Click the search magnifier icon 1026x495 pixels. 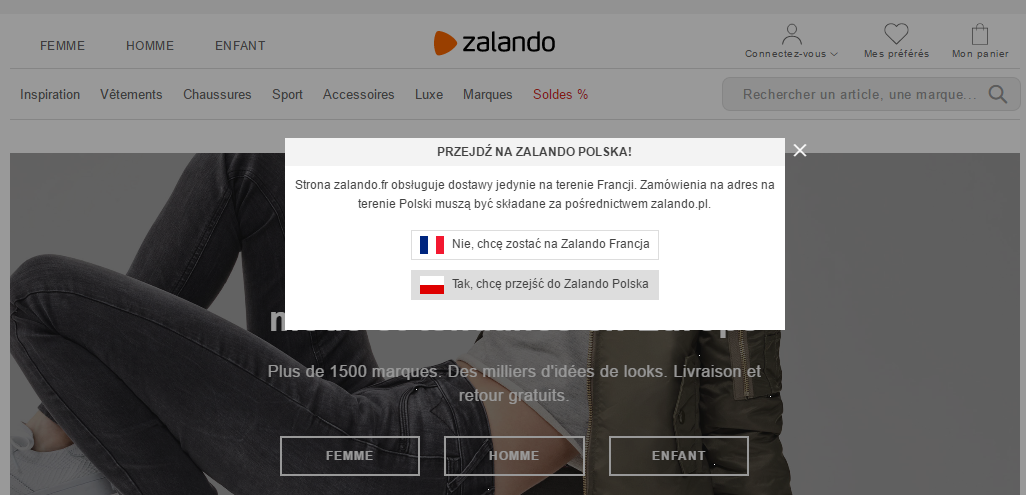point(998,94)
